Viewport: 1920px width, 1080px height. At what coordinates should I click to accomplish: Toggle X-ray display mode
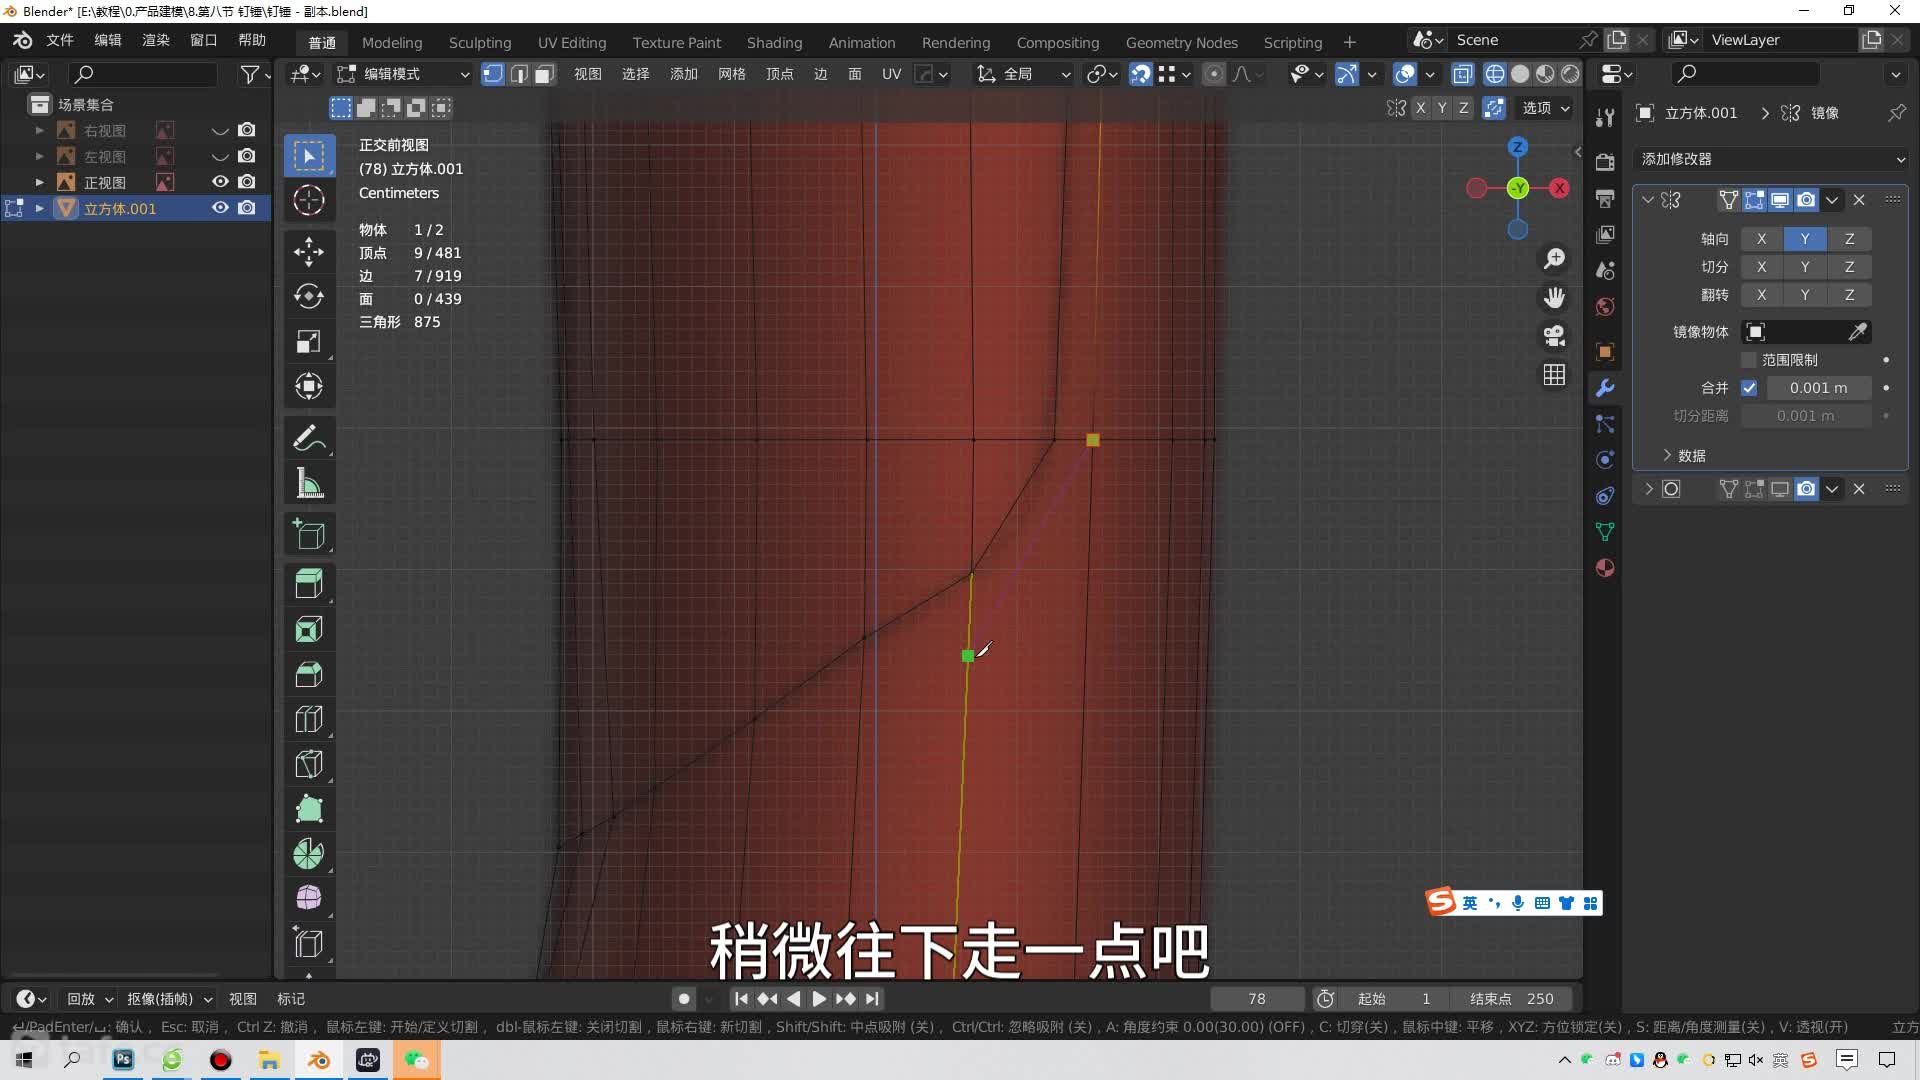coord(1462,74)
